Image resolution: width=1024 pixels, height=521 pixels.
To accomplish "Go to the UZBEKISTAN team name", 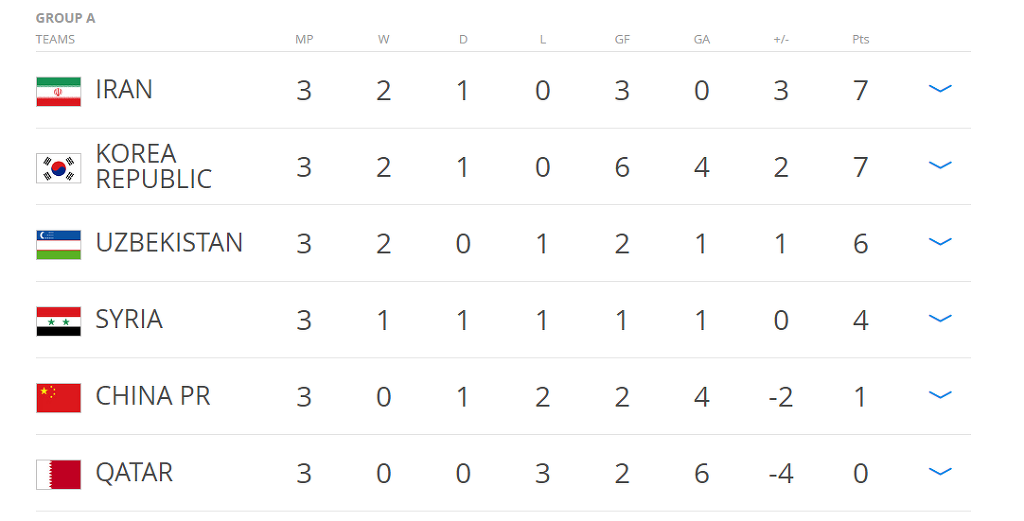I will [169, 243].
